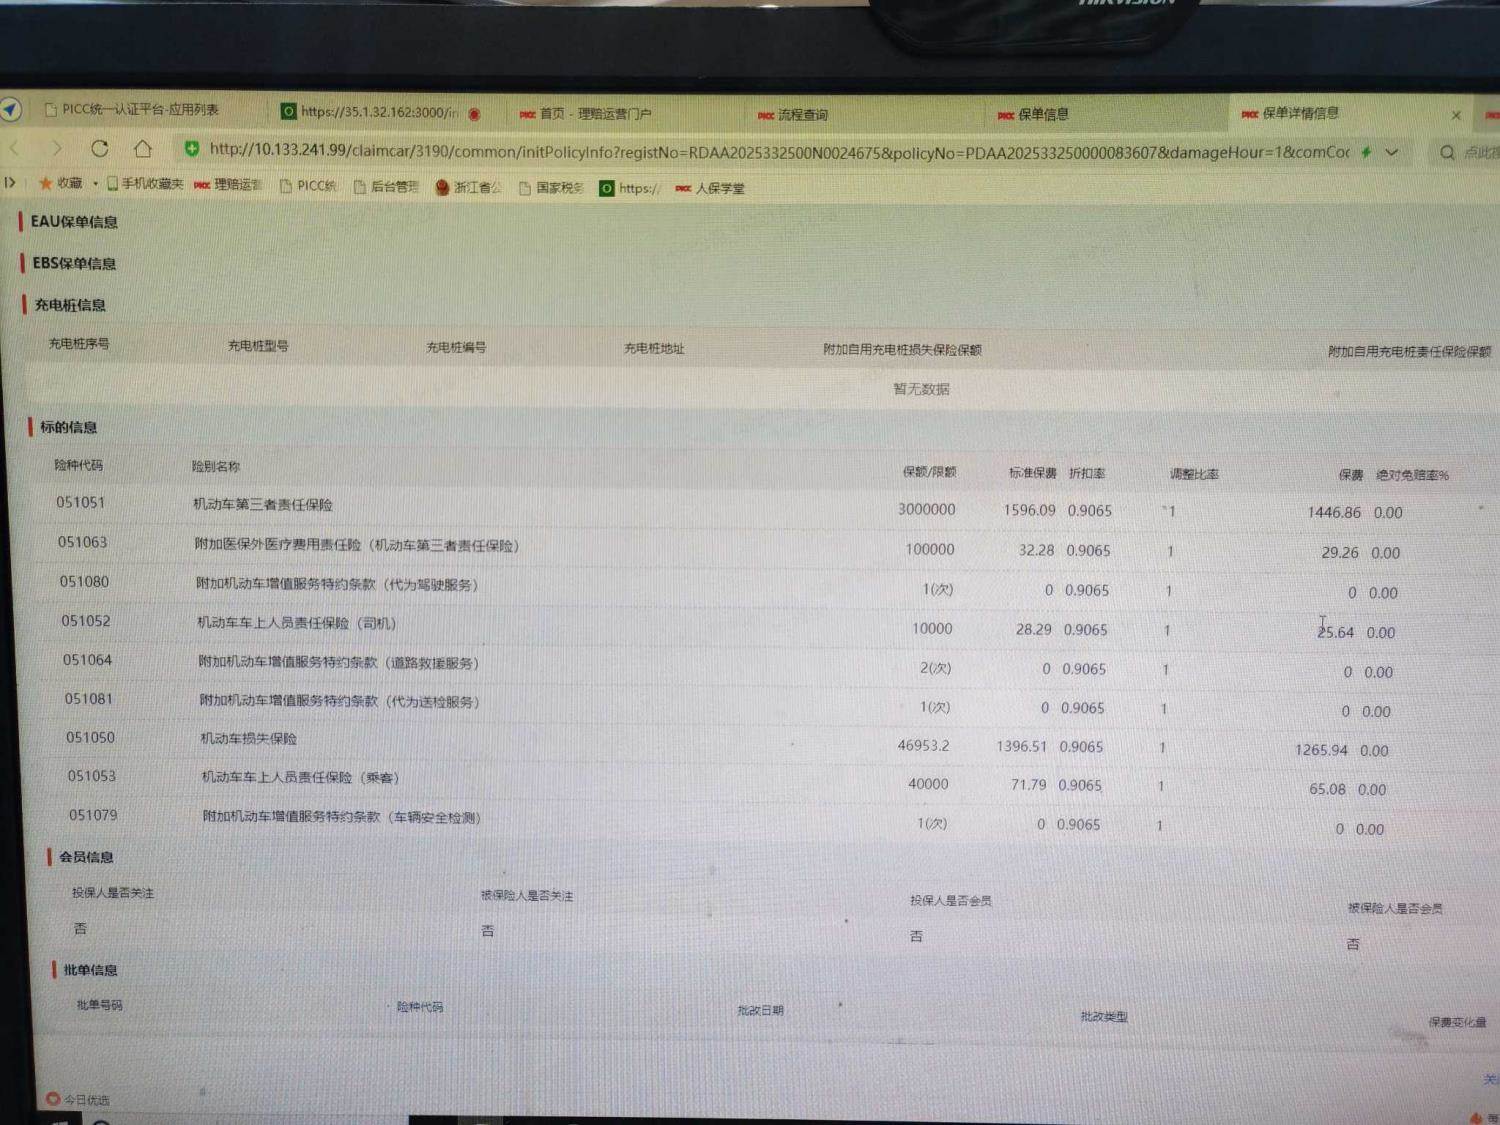Click the browser forward arrow

(57, 148)
